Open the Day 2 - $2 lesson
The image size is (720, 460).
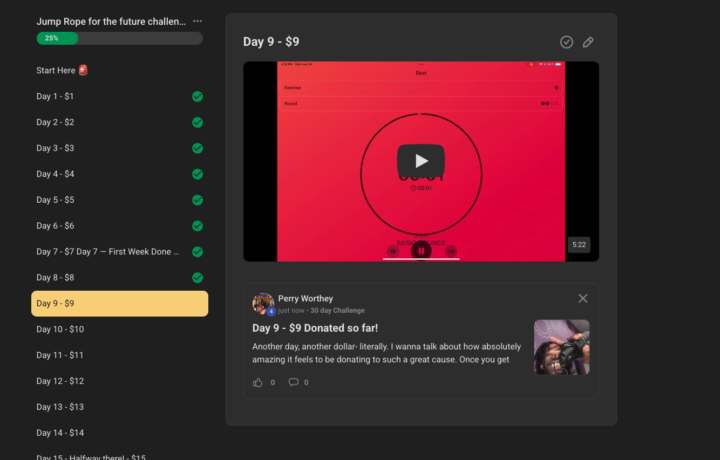point(119,123)
